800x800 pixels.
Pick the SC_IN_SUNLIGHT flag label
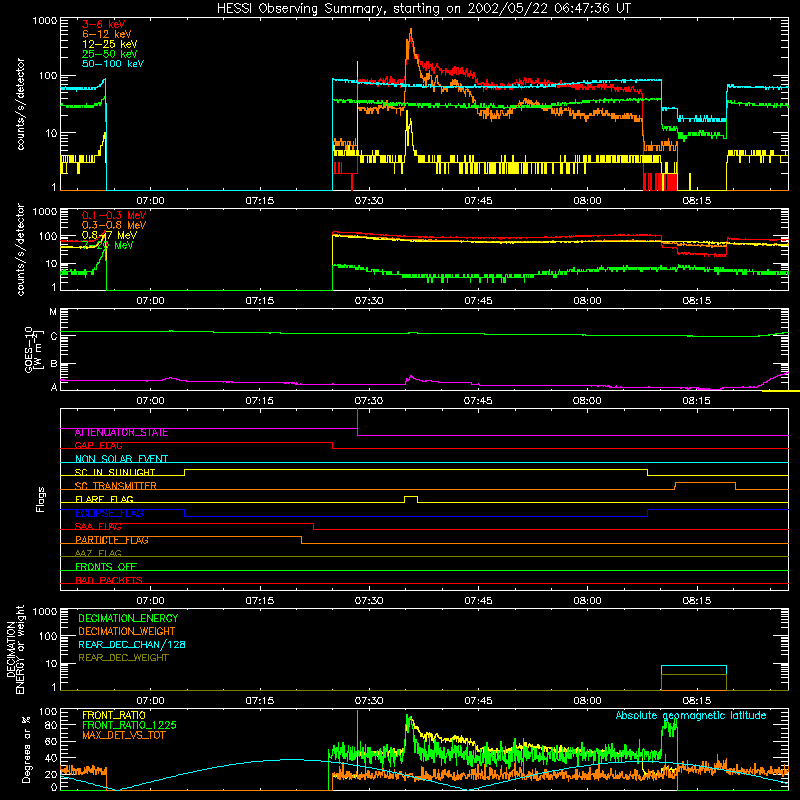(115, 472)
